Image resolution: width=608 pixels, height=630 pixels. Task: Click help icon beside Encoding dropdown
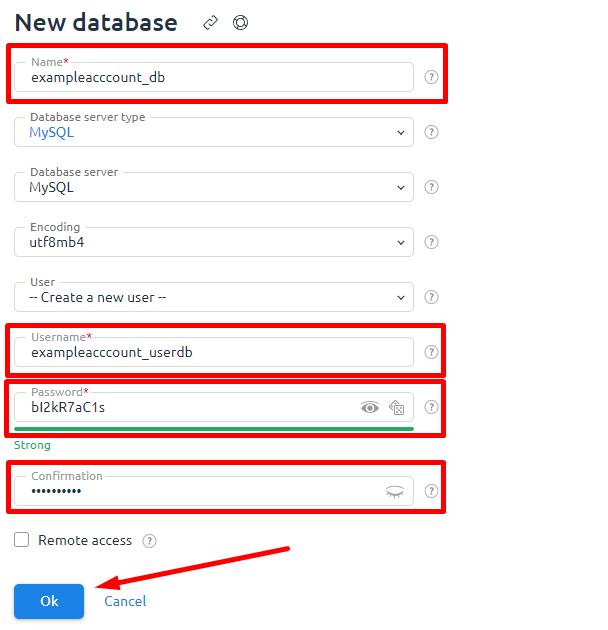(x=431, y=242)
